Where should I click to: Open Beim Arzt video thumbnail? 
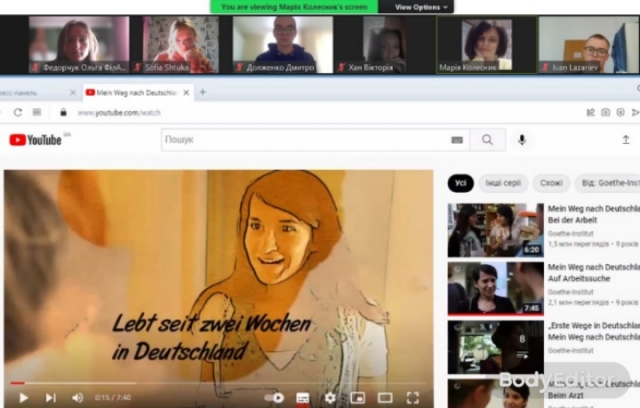click(496, 393)
